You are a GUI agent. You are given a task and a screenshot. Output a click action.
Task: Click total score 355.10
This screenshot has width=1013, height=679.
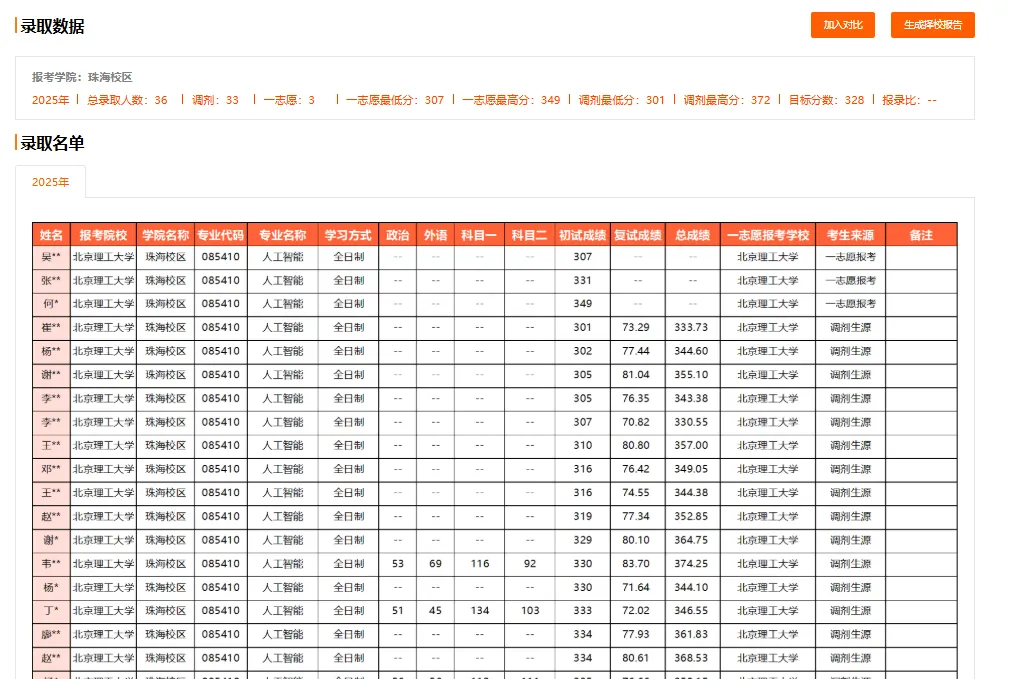[x=691, y=375]
